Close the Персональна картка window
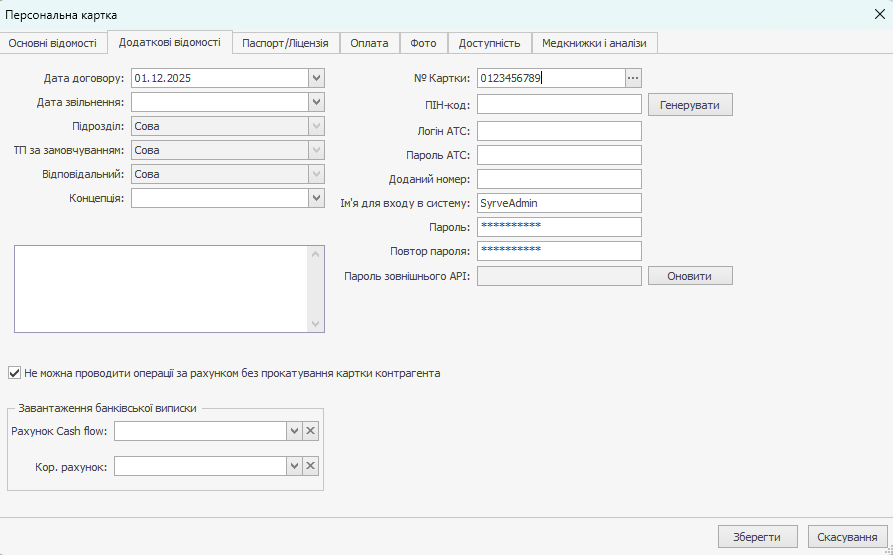Screen dimensions: 893x555 (x=879, y=14)
